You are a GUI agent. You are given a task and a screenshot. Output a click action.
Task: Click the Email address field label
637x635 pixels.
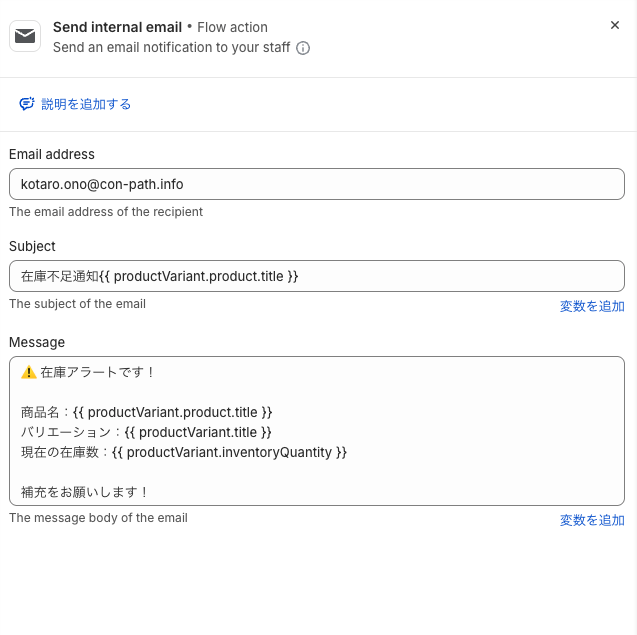[52, 154]
